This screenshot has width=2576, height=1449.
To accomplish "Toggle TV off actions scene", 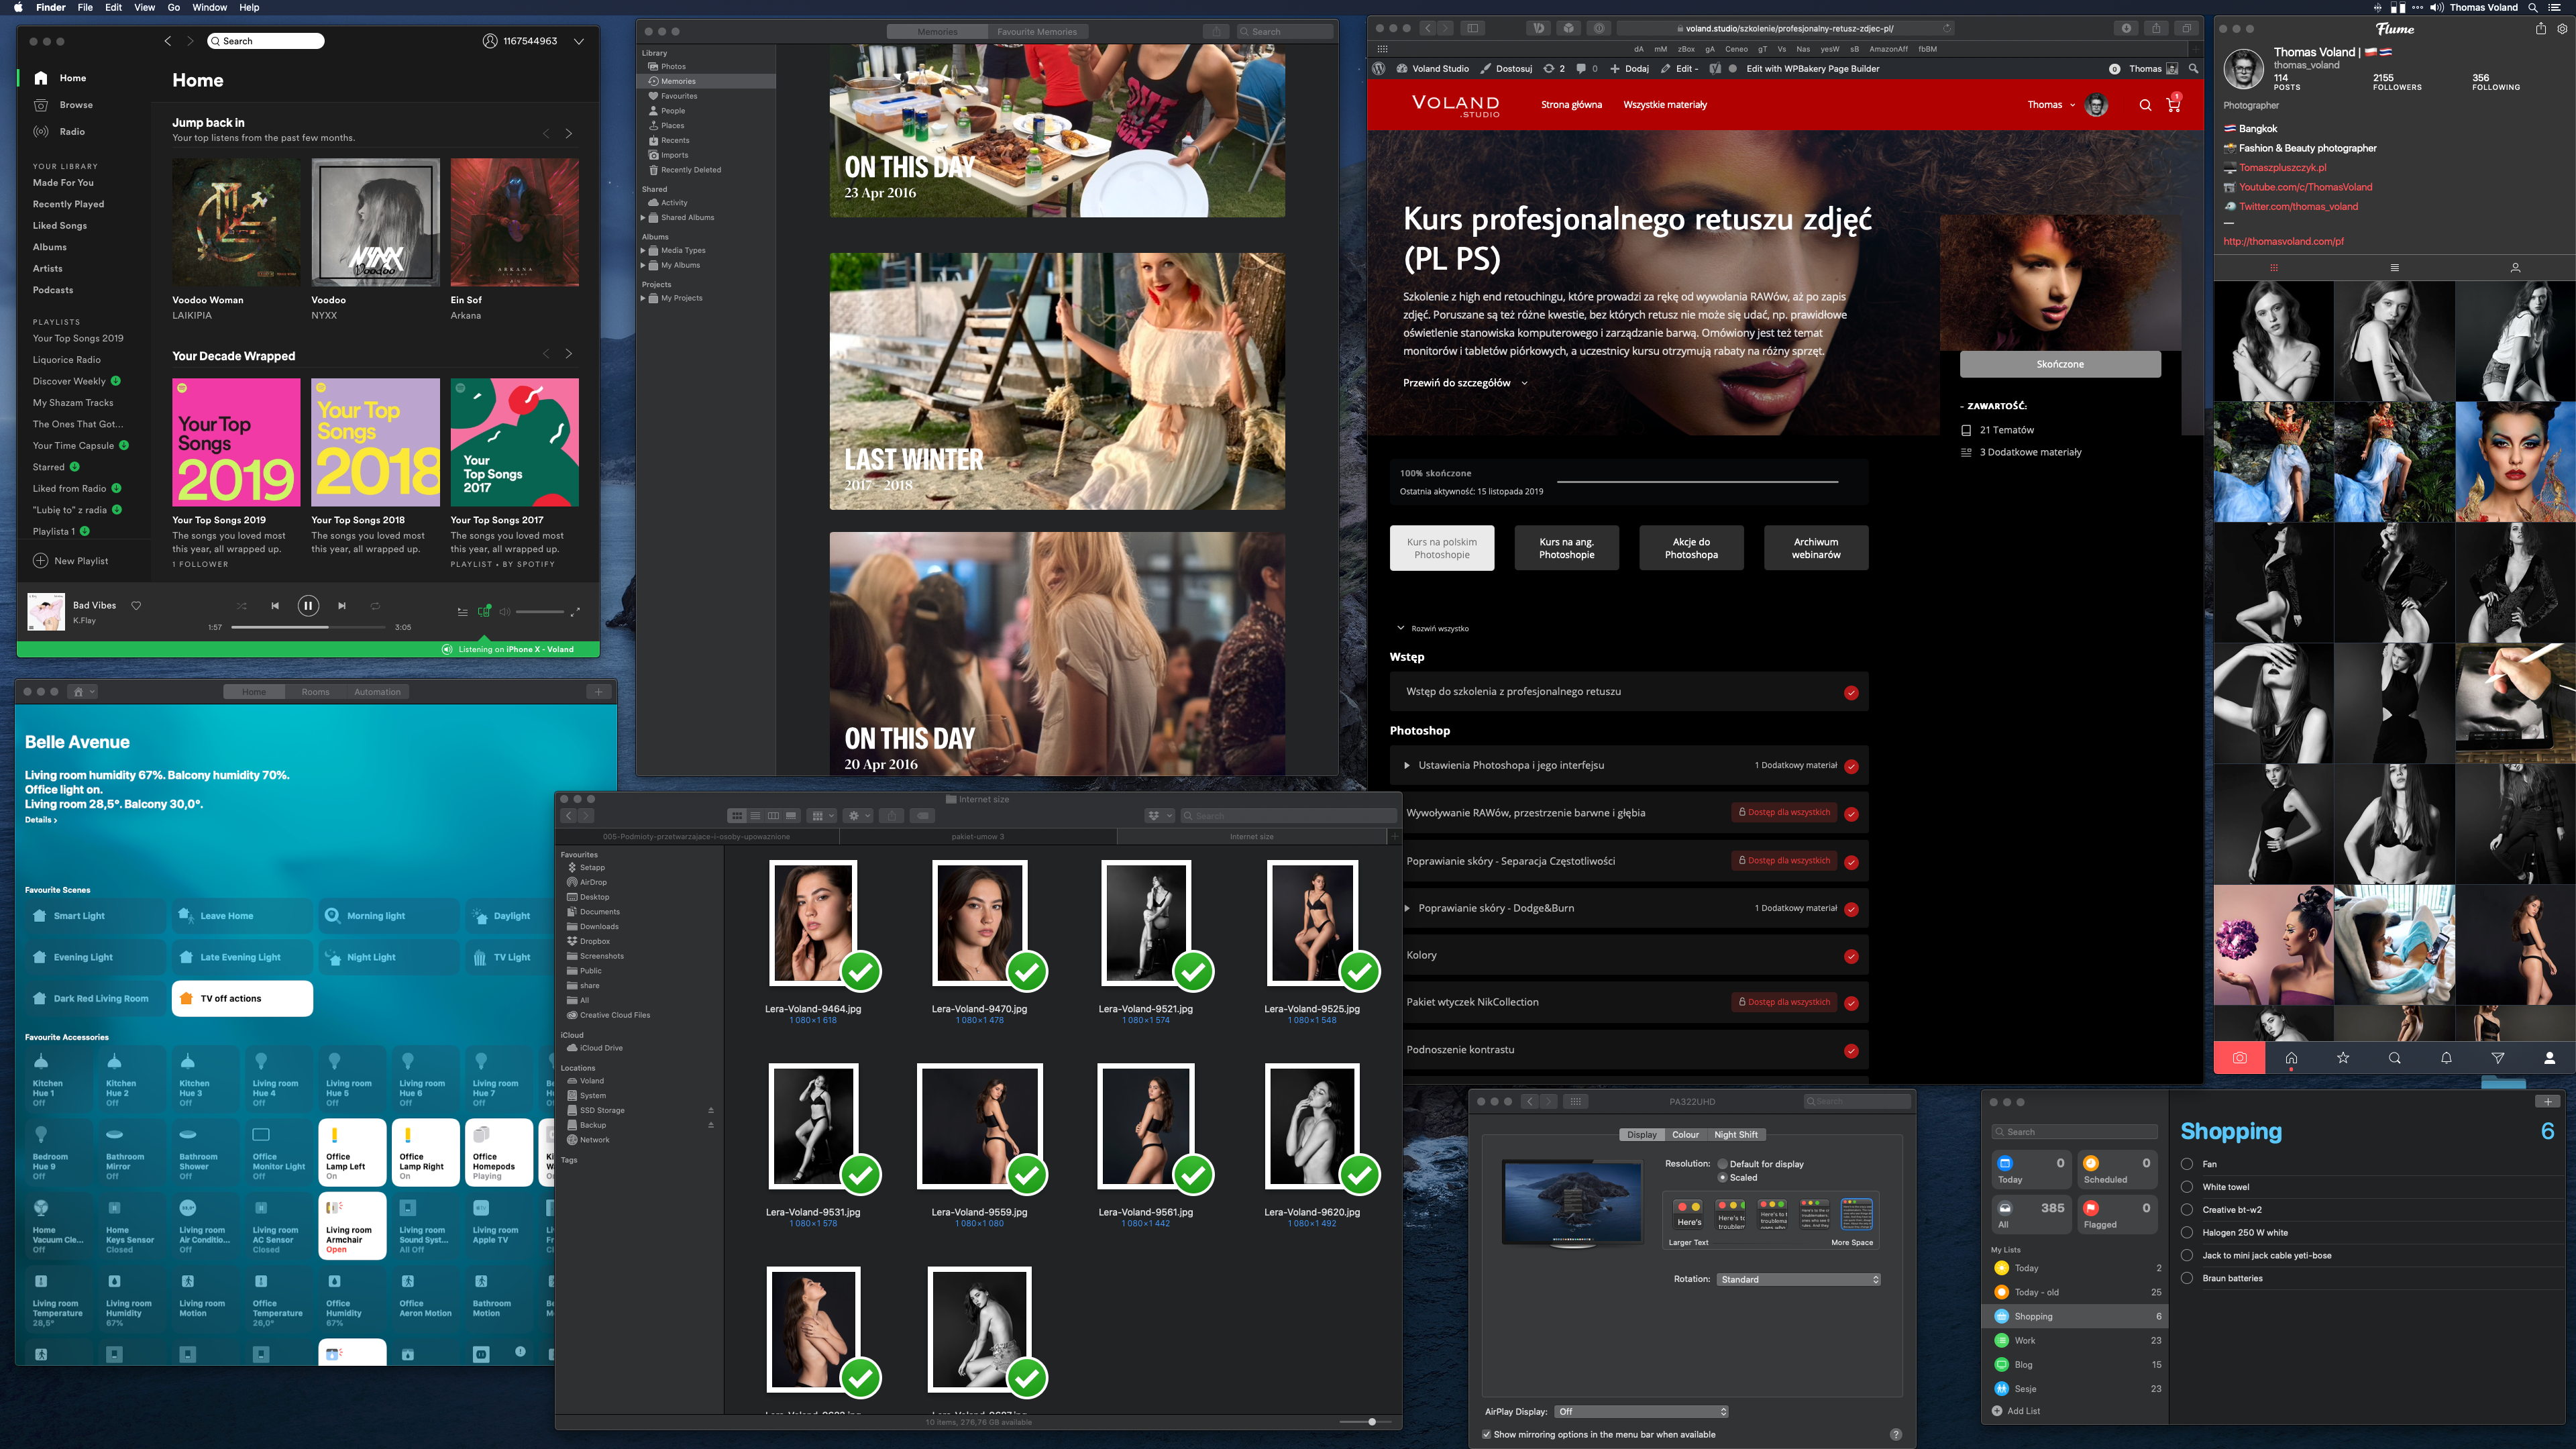I will click(242, 998).
